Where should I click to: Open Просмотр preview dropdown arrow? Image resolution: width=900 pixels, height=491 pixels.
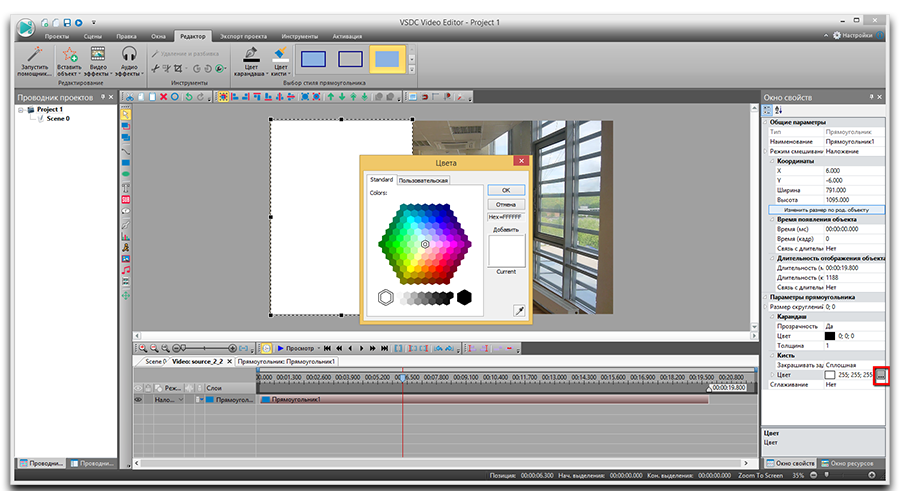[x=319, y=348]
